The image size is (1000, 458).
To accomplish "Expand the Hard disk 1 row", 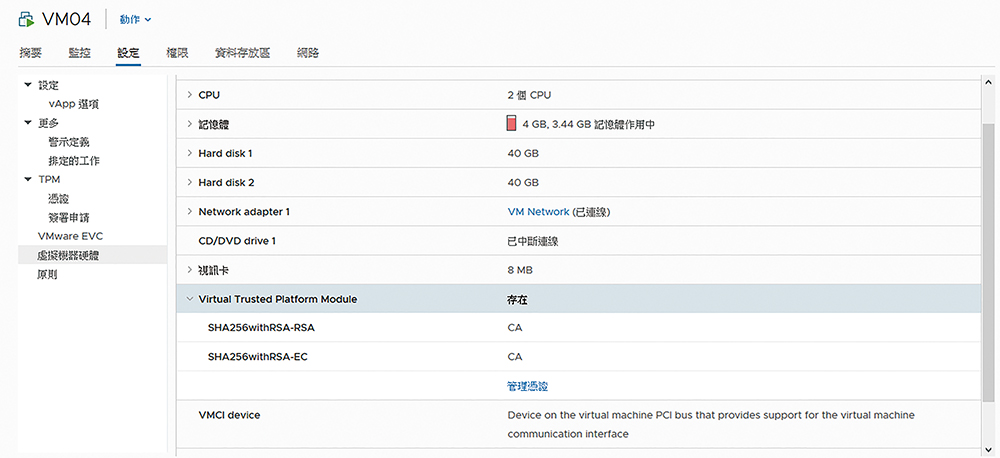I will click(189, 153).
